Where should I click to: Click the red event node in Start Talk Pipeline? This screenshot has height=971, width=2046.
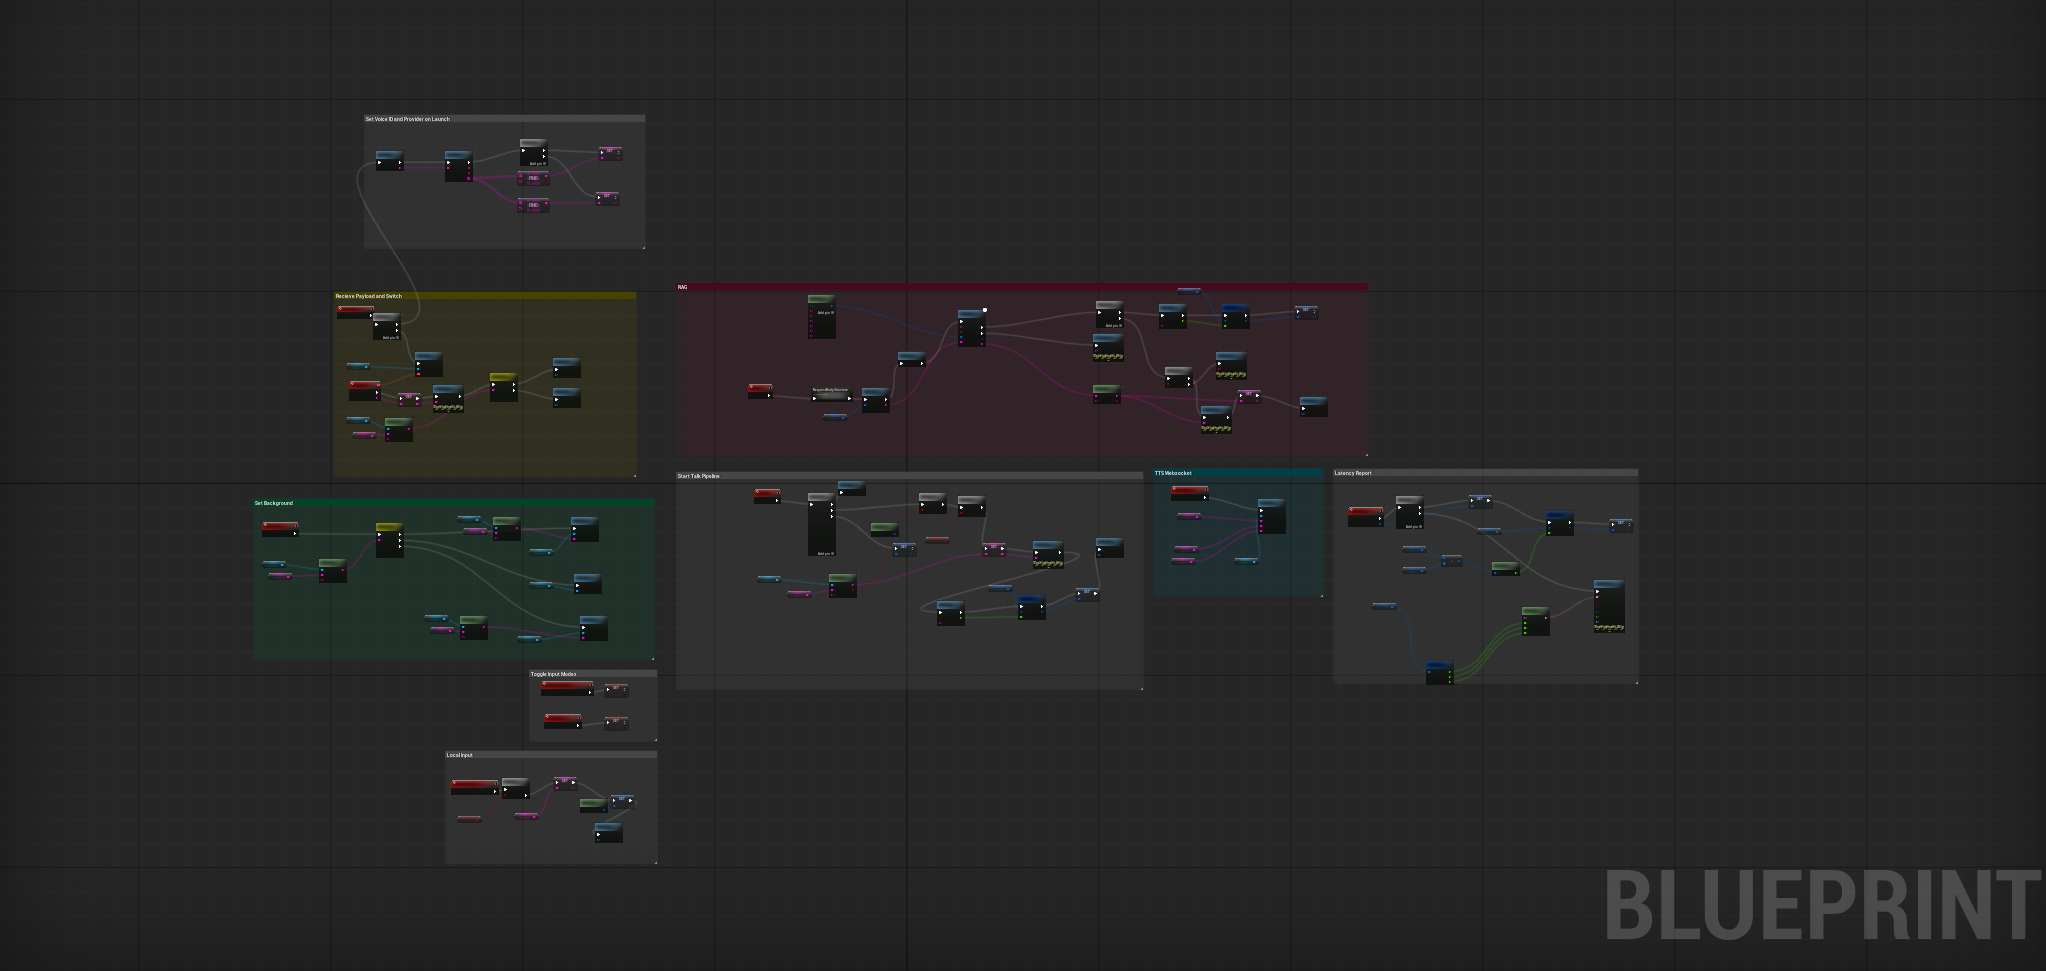click(x=767, y=496)
